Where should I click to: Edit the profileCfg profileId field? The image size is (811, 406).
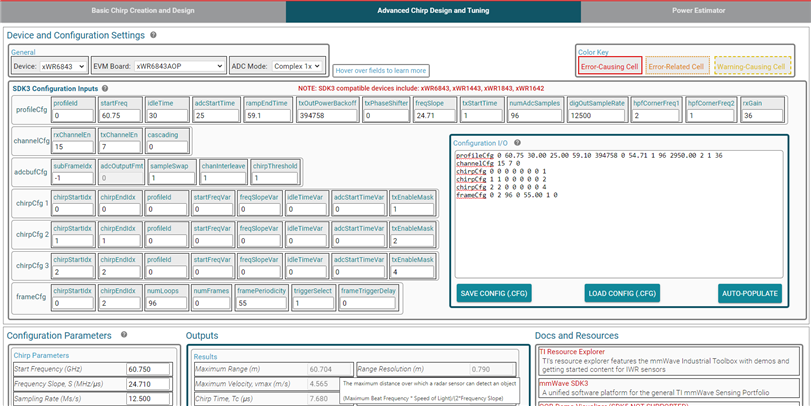click(73, 116)
